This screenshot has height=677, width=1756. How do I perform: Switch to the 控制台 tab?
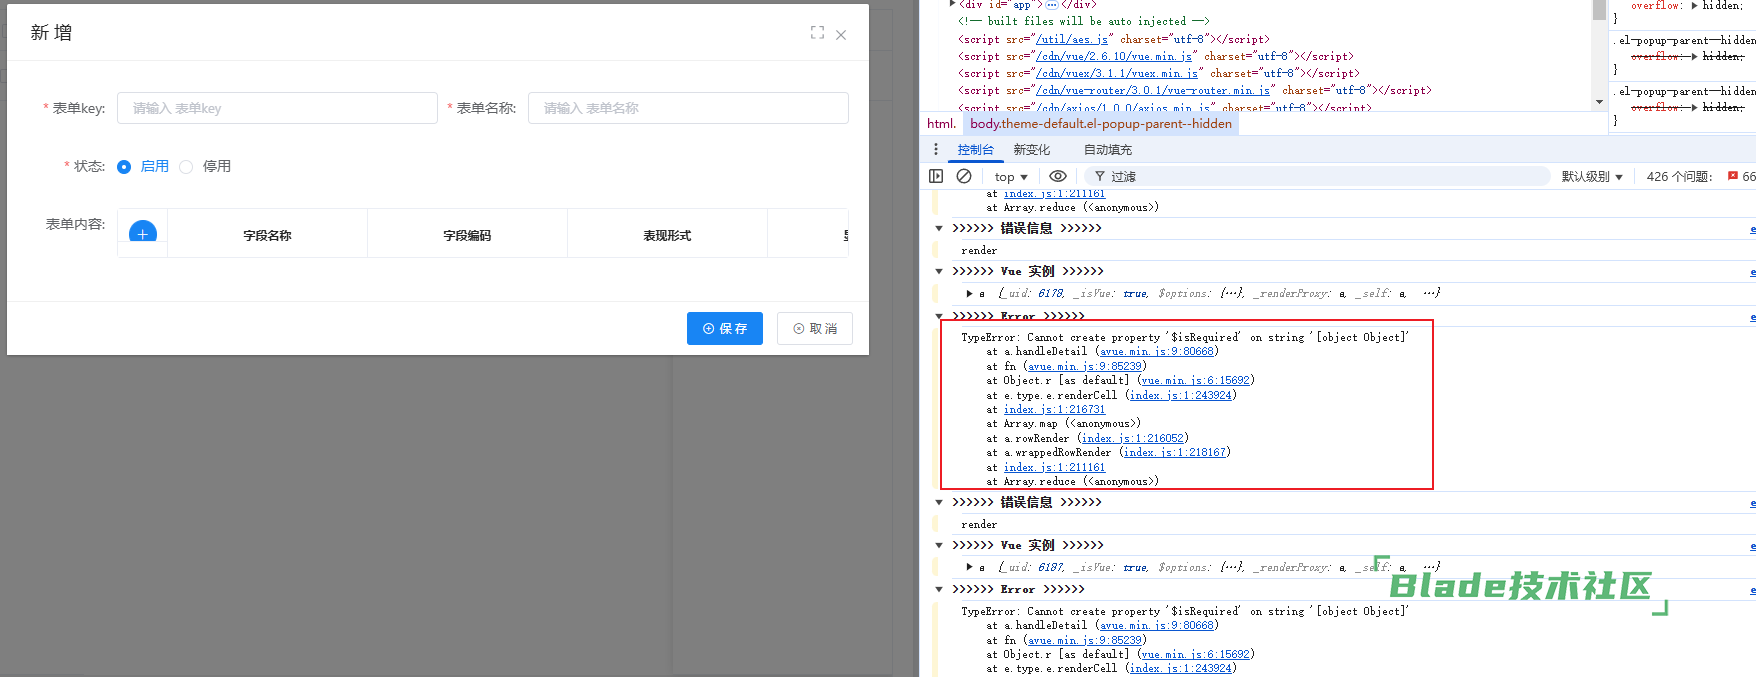[x=976, y=150]
